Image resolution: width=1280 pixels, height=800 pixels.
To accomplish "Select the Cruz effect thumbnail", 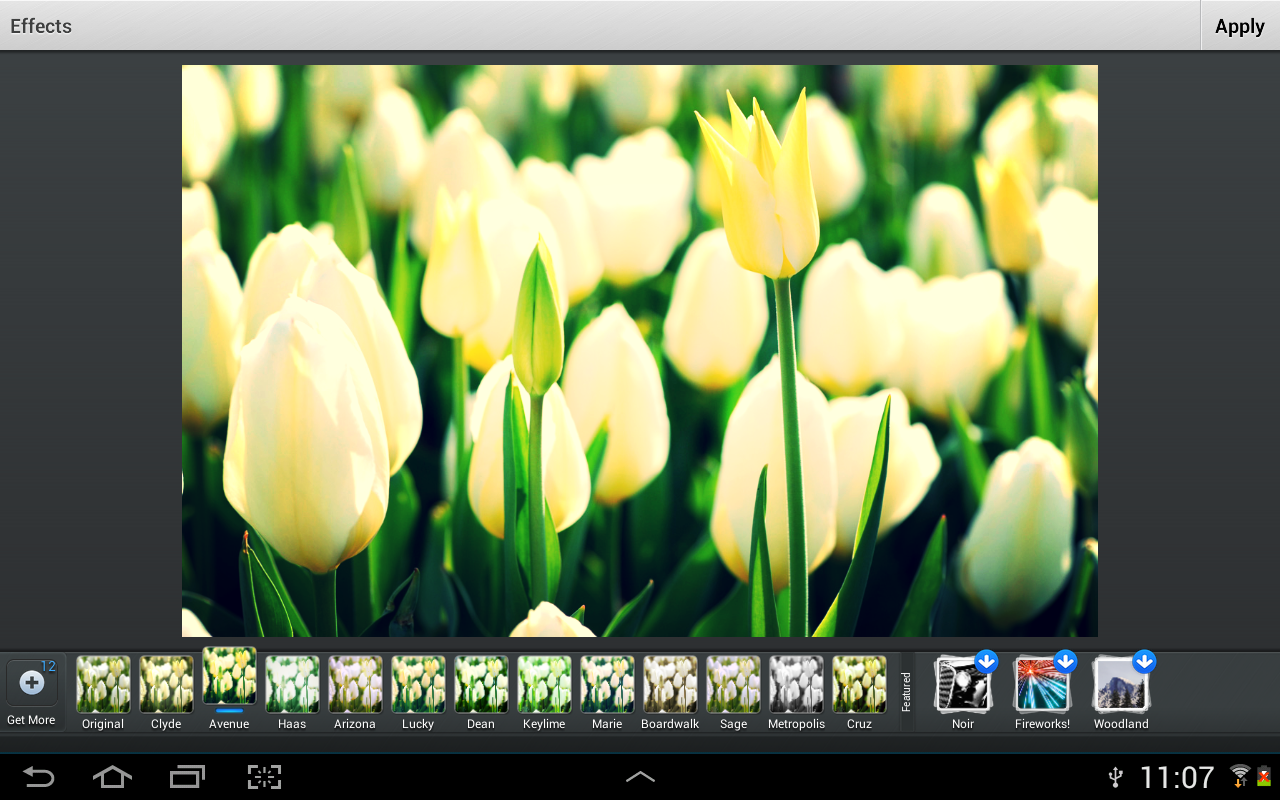I will point(859,692).
